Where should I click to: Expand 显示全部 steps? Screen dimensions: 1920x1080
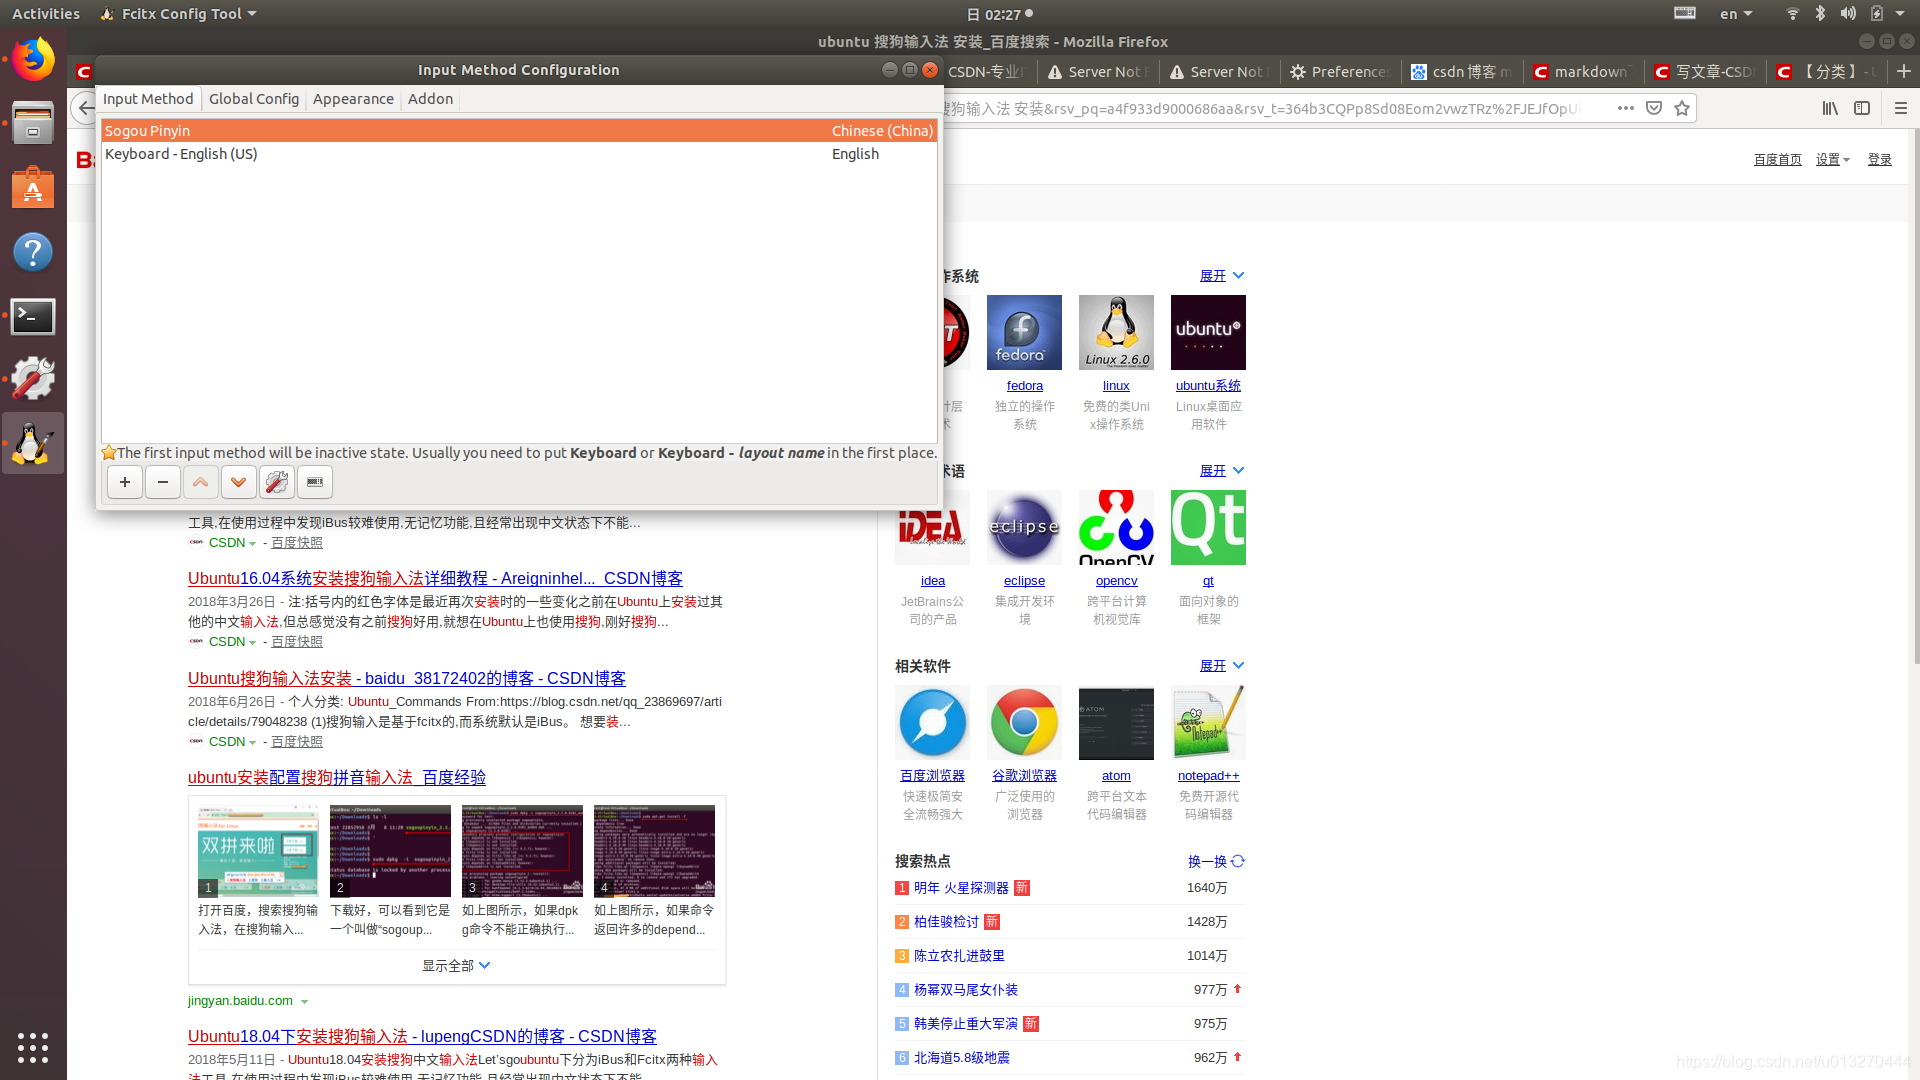[456, 966]
